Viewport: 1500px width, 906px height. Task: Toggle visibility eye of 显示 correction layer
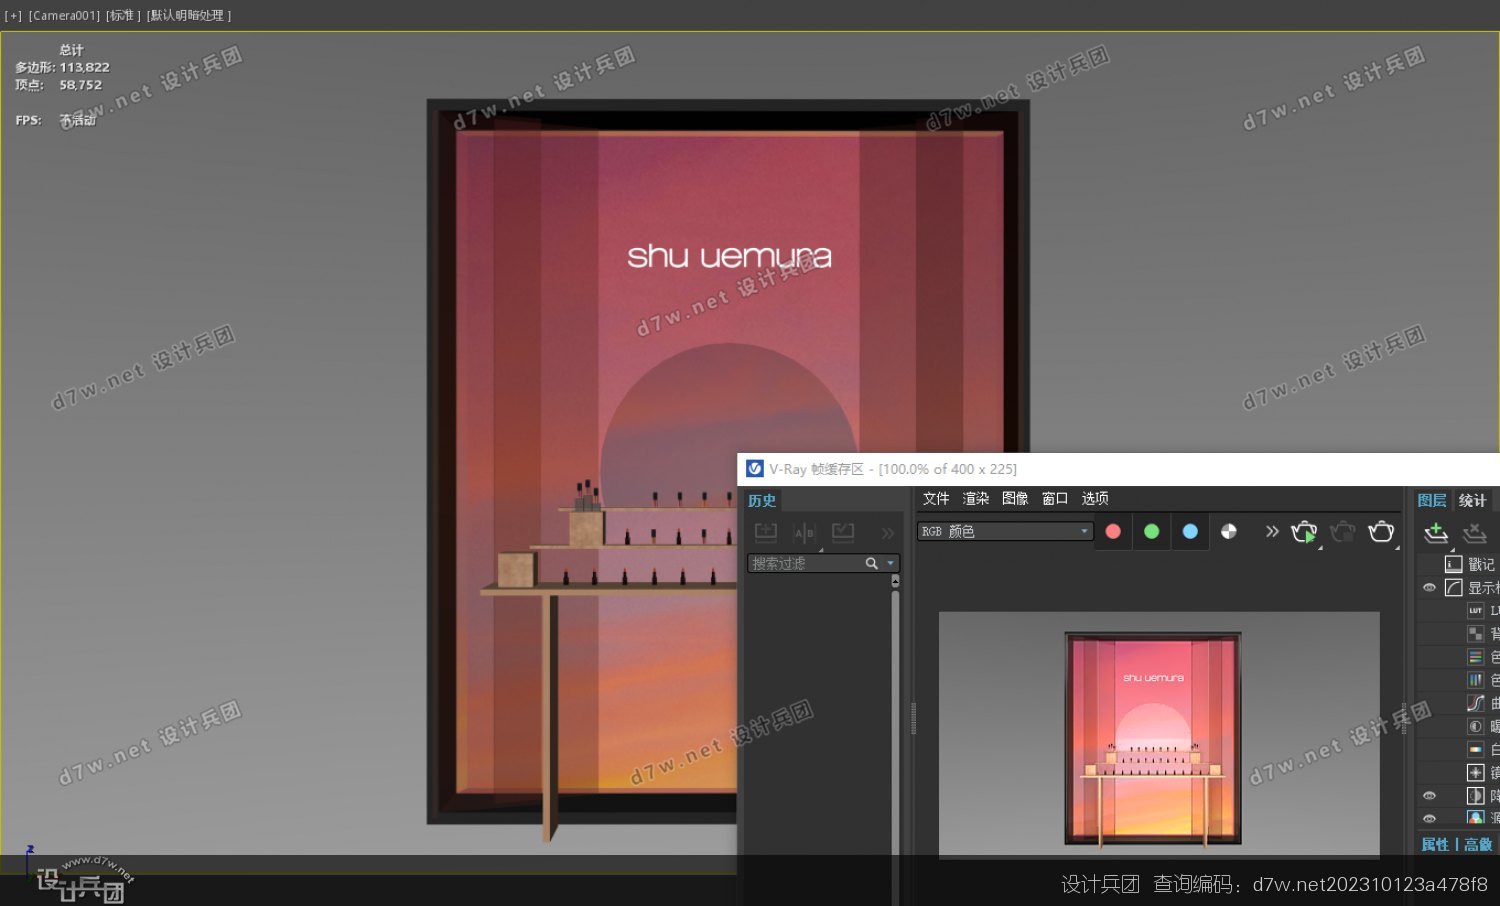1429,588
